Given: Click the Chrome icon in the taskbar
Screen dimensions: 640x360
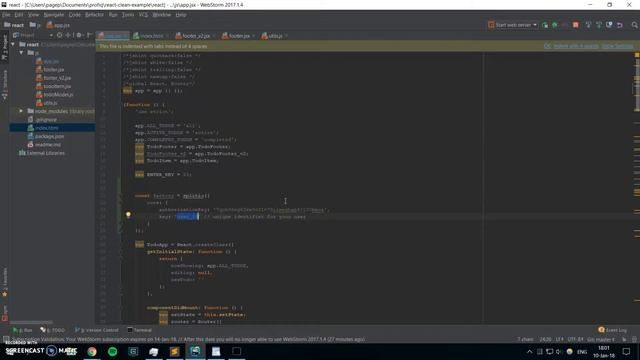Looking at the screenshot, I should point(92,351).
